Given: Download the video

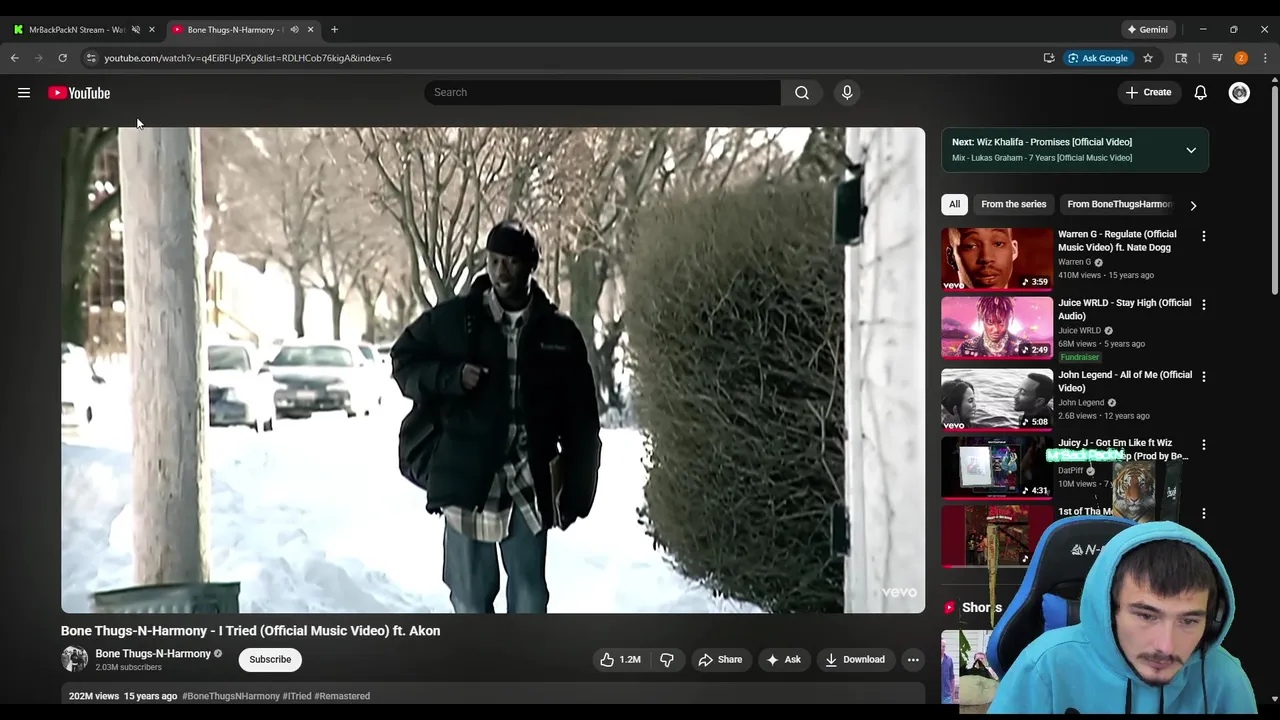Looking at the screenshot, I should click(x=855, y=660).
